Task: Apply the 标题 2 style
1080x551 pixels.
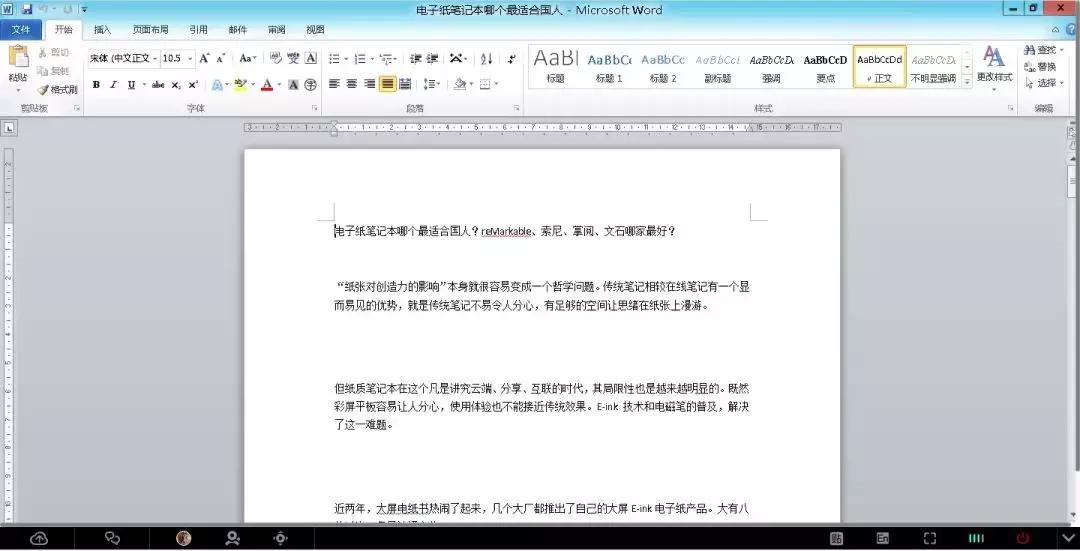Action: (x=663, y=67)
